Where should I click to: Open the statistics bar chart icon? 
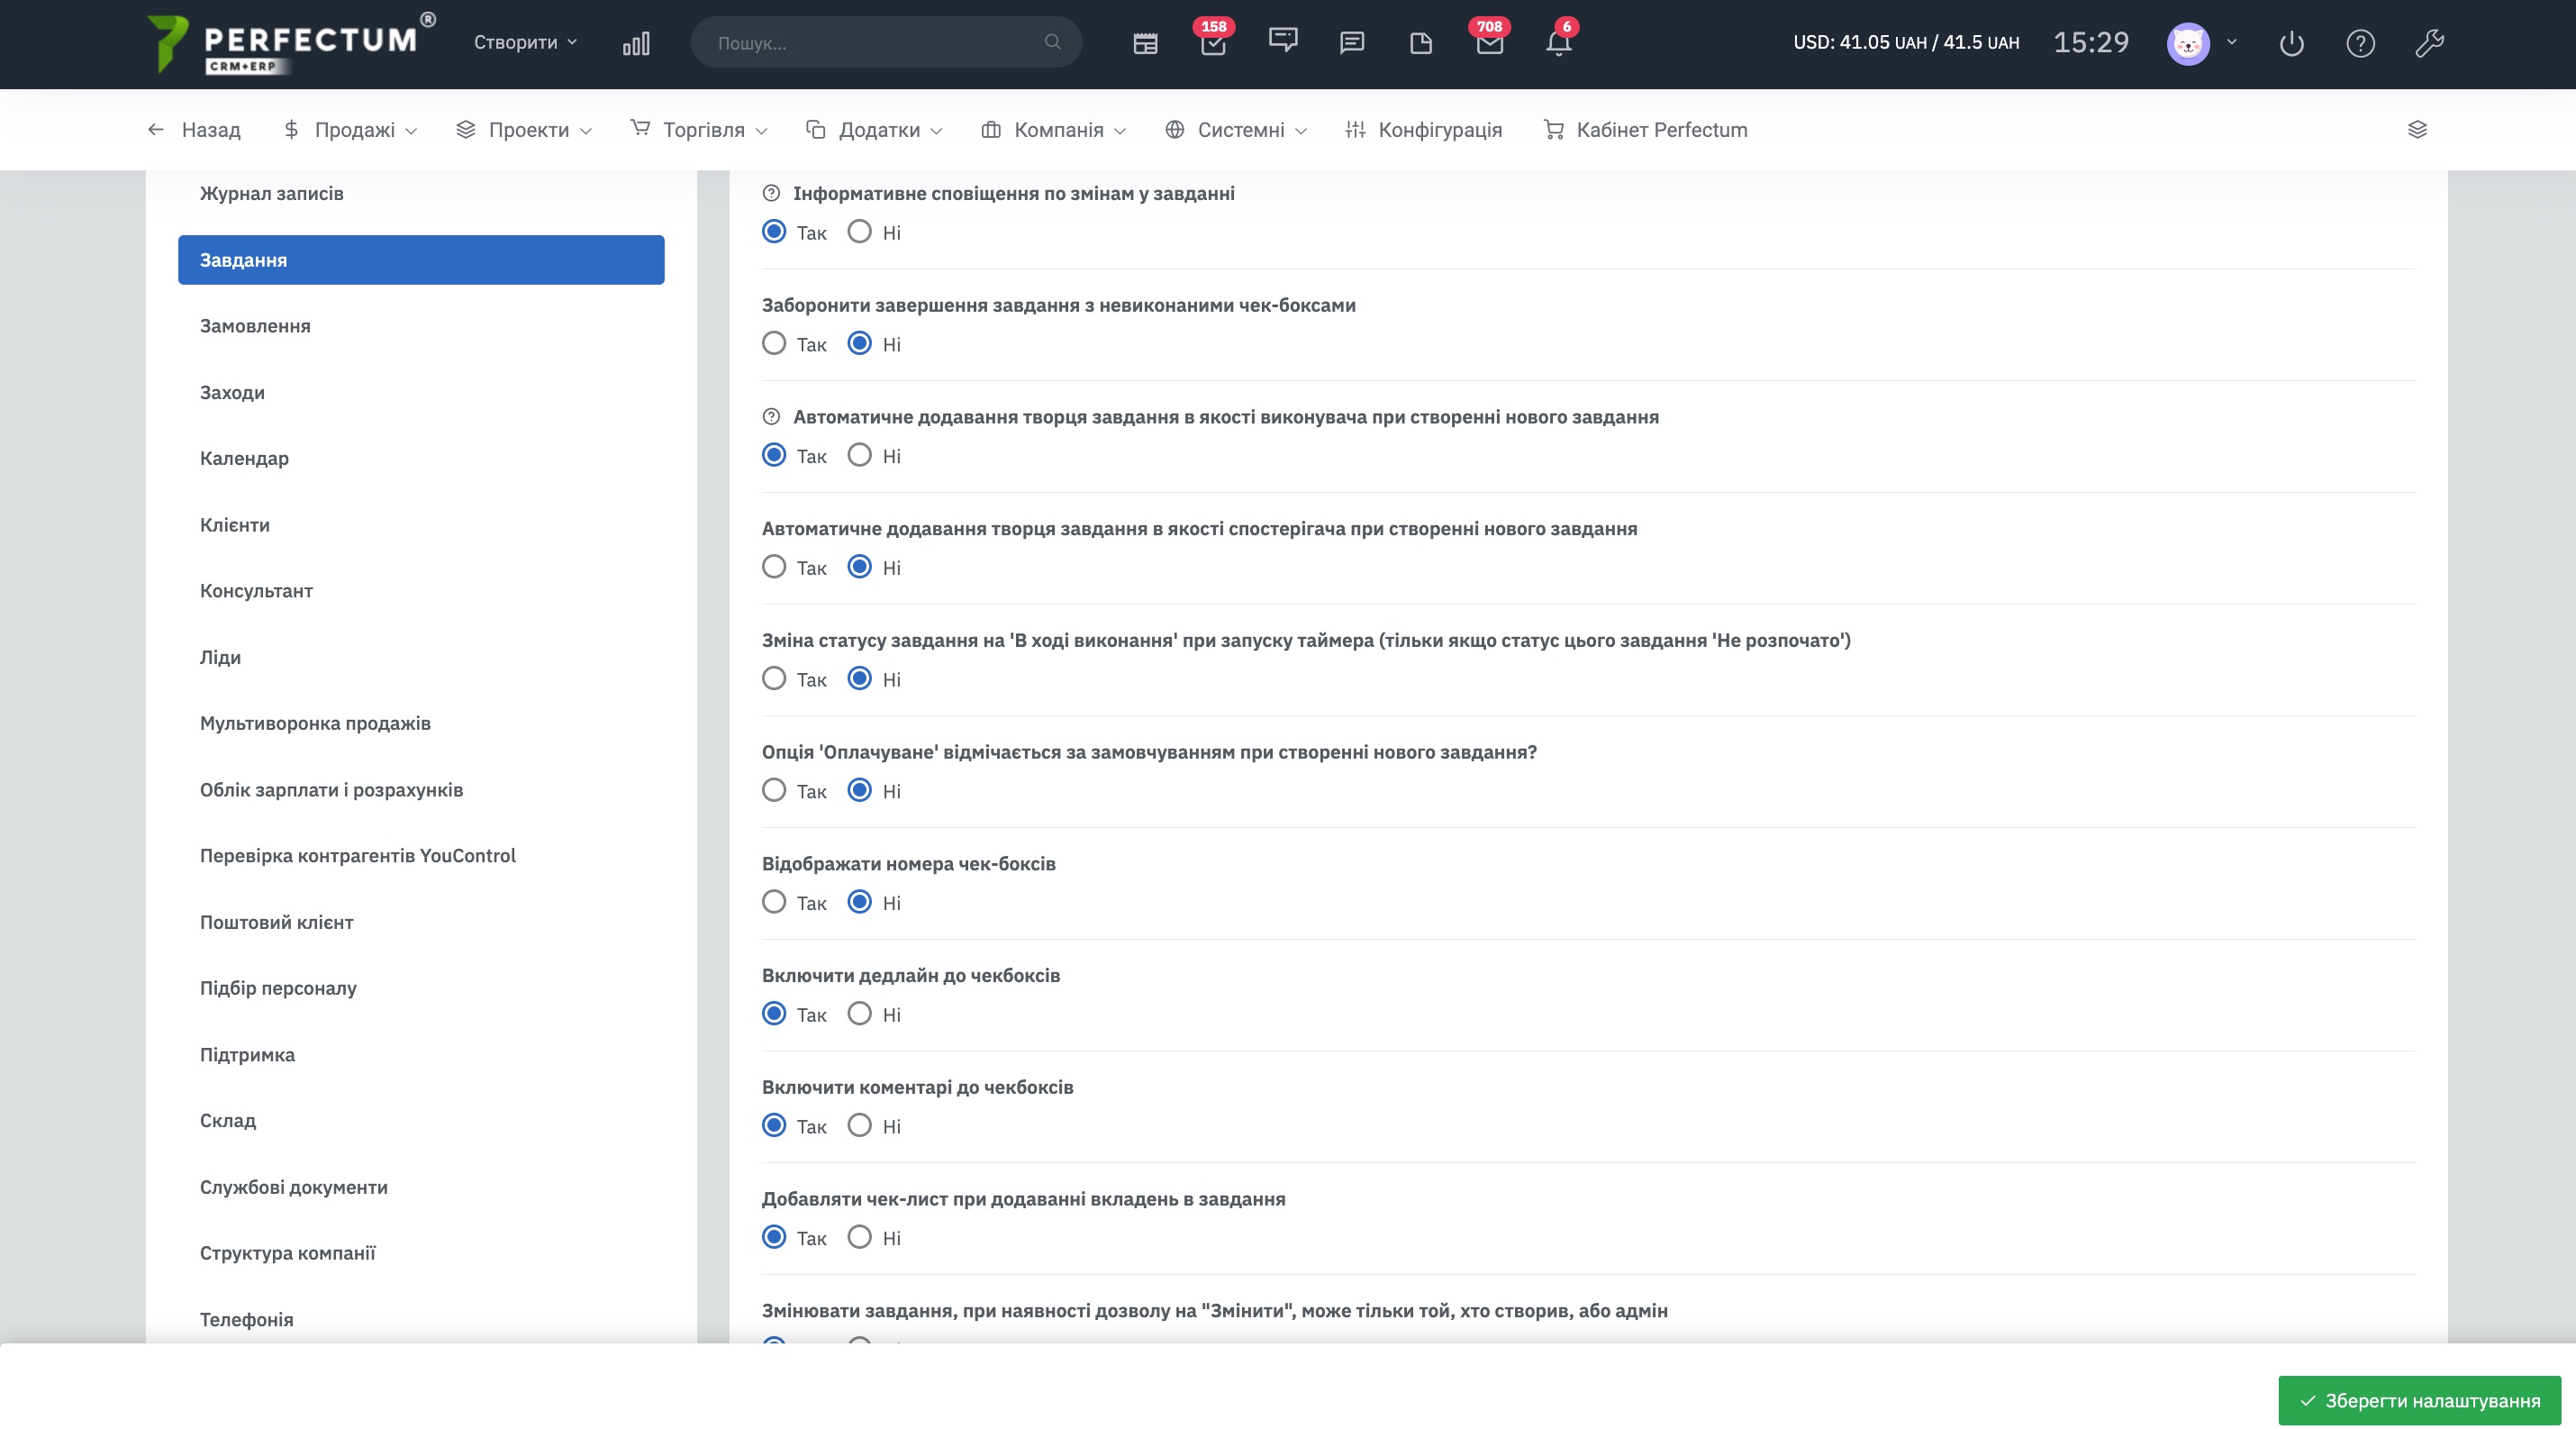coord(636,43)
